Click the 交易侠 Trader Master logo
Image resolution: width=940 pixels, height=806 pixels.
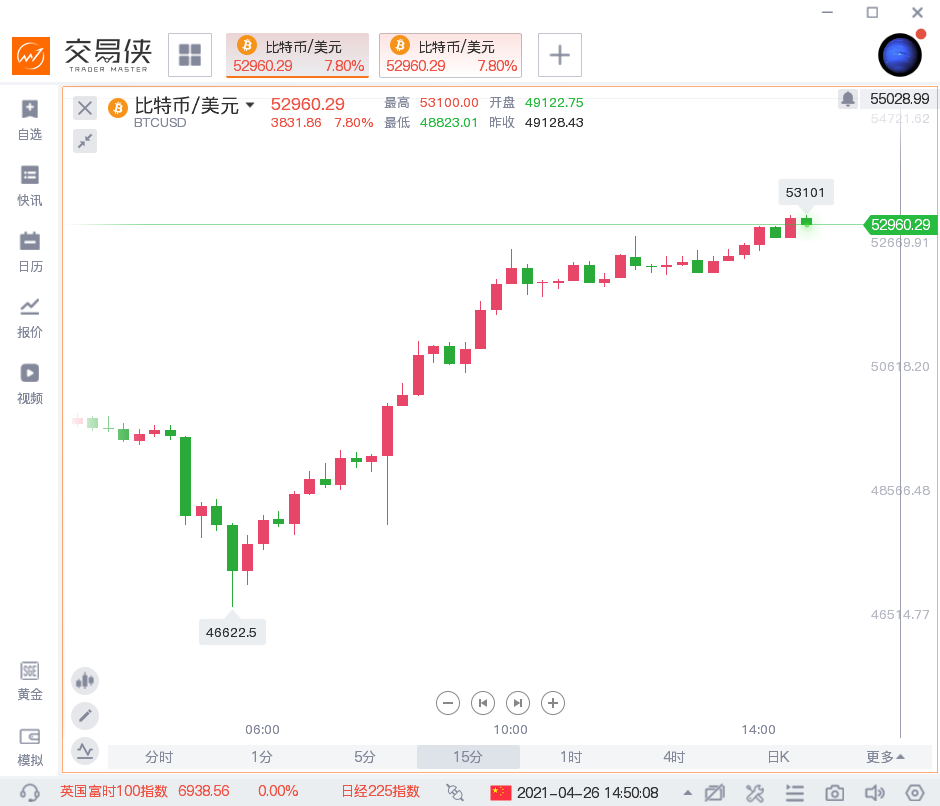point(82,55)
